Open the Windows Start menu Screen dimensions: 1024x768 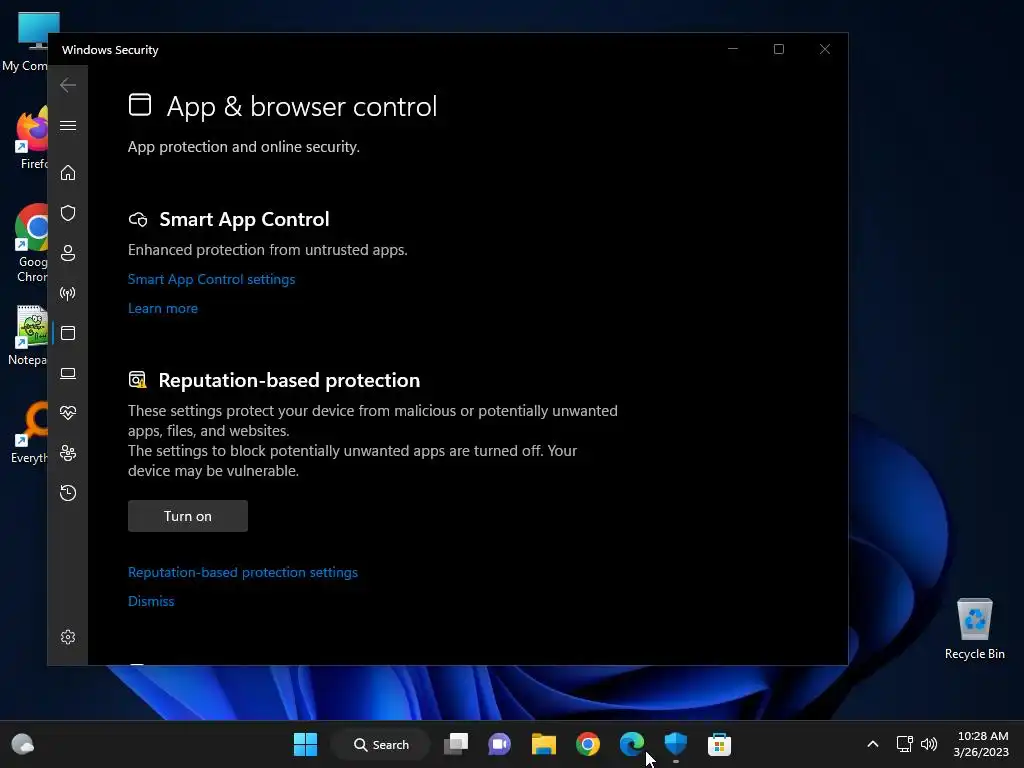tap(305, 744)
